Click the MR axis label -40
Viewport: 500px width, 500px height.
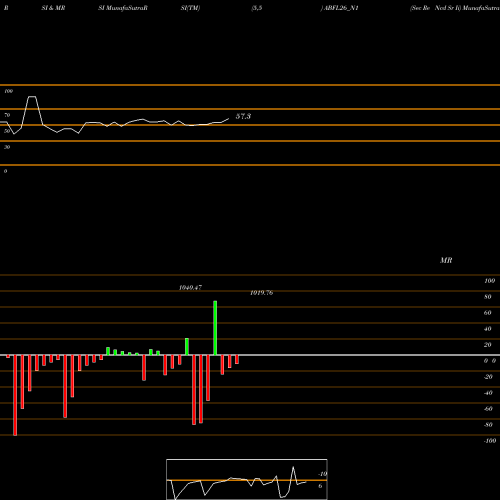click(x=488, y=393)
